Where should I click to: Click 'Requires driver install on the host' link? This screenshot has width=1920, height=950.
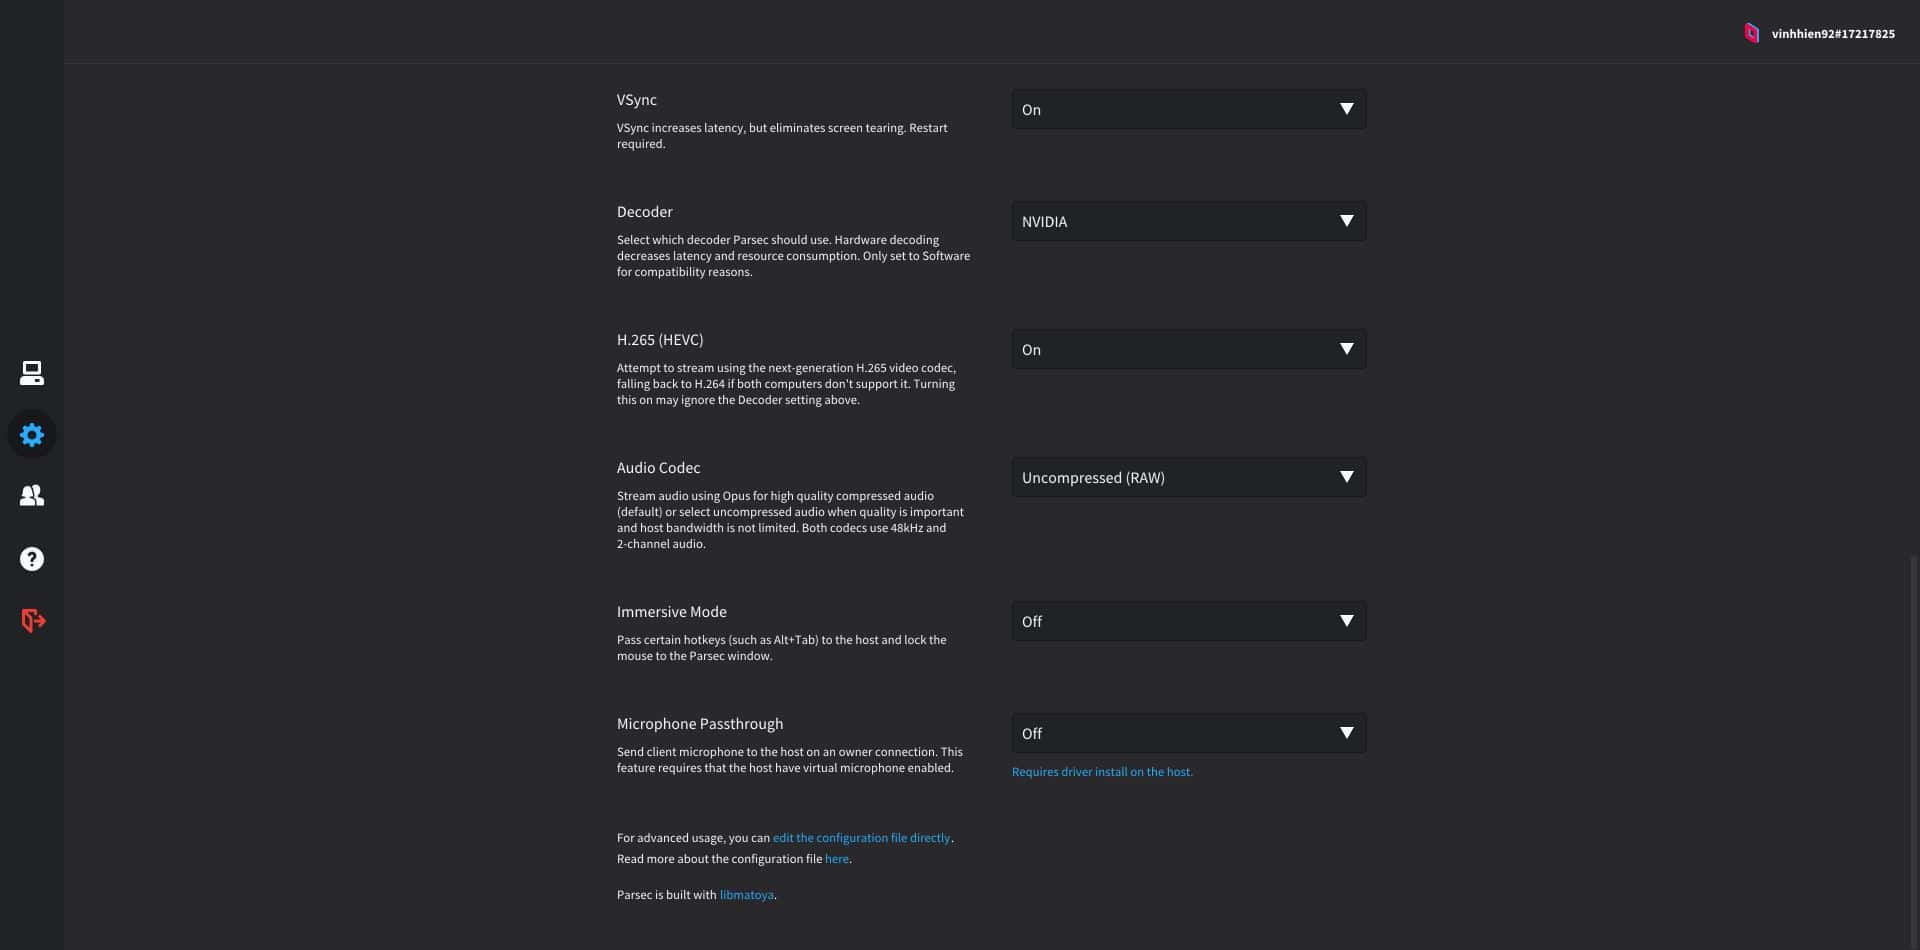point(1102,772)
